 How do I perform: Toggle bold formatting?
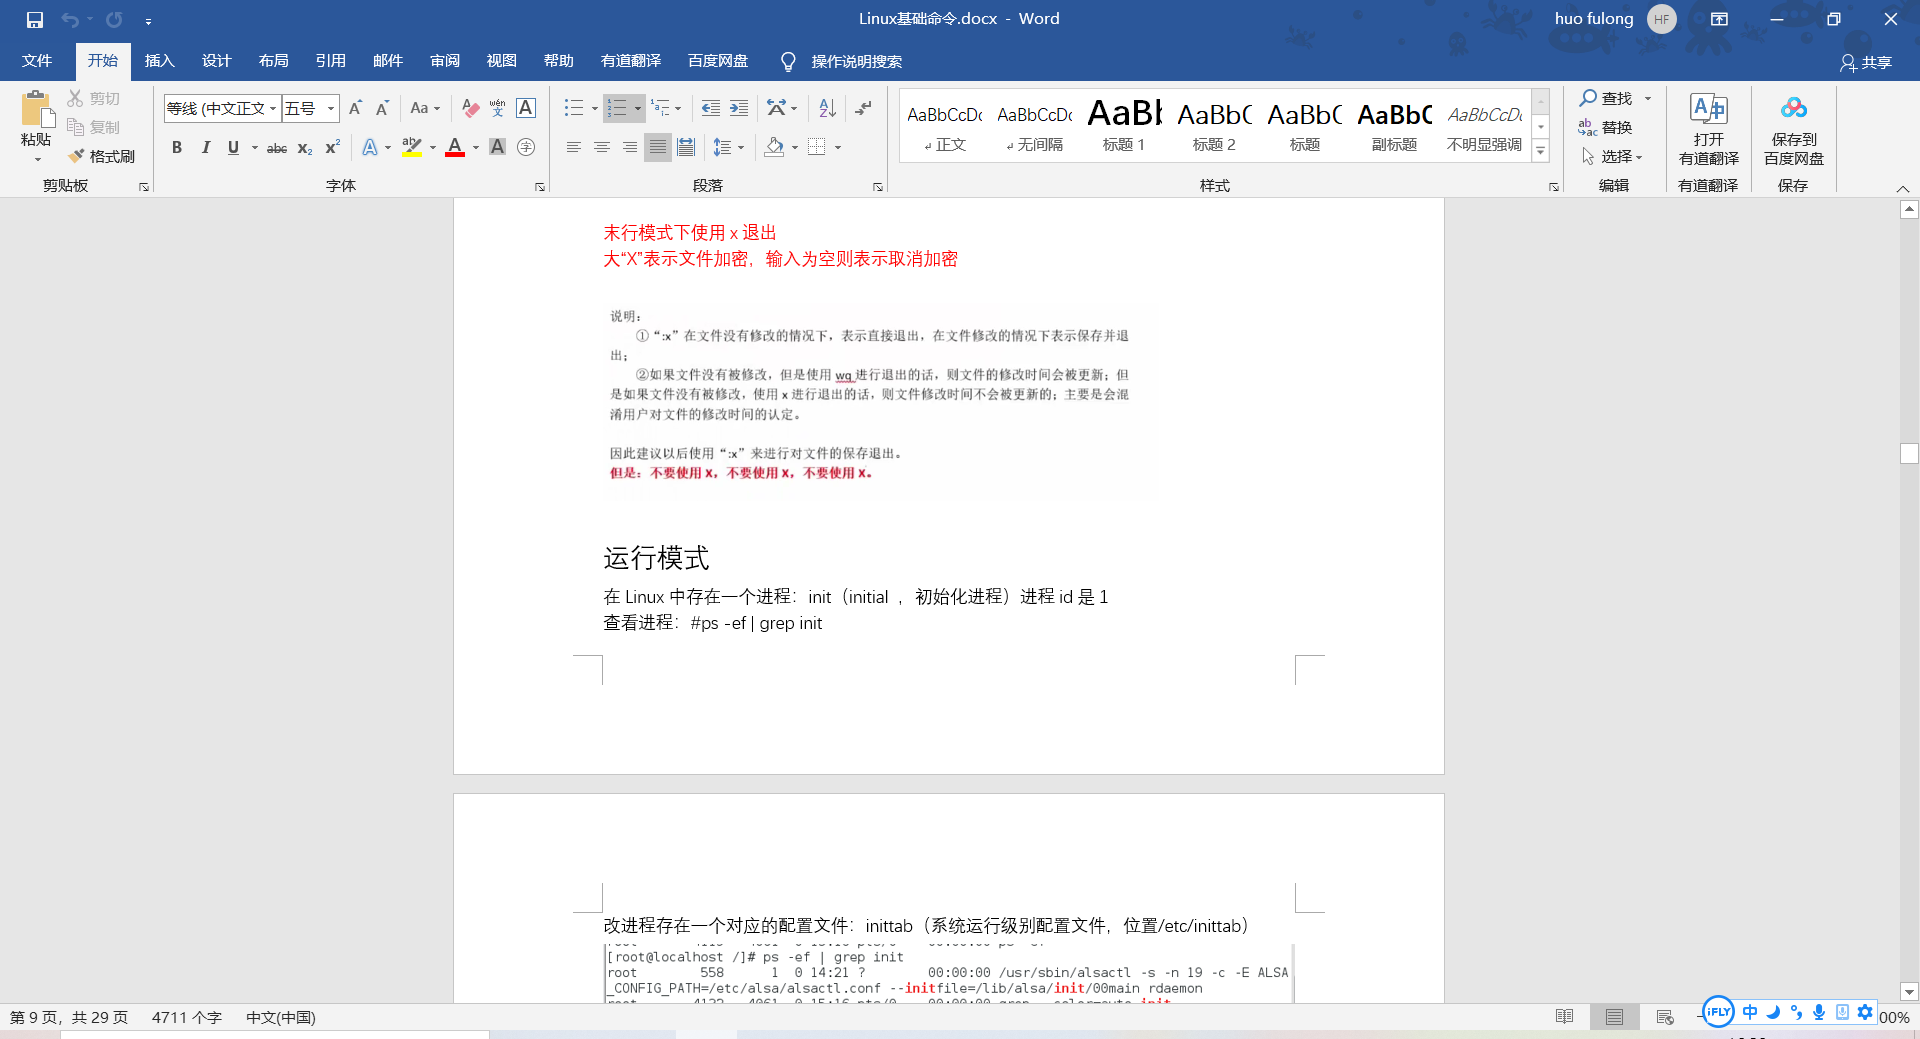(x=177, y=147)
